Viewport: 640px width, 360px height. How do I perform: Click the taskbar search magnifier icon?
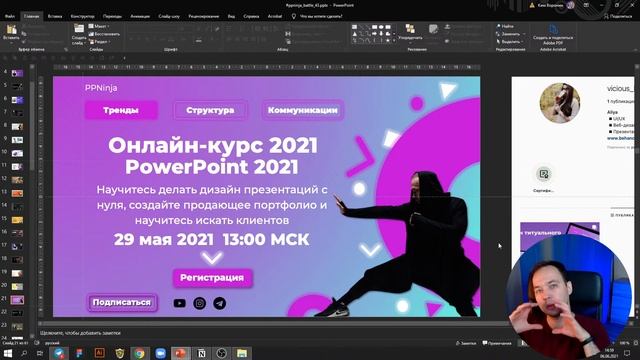24,353
